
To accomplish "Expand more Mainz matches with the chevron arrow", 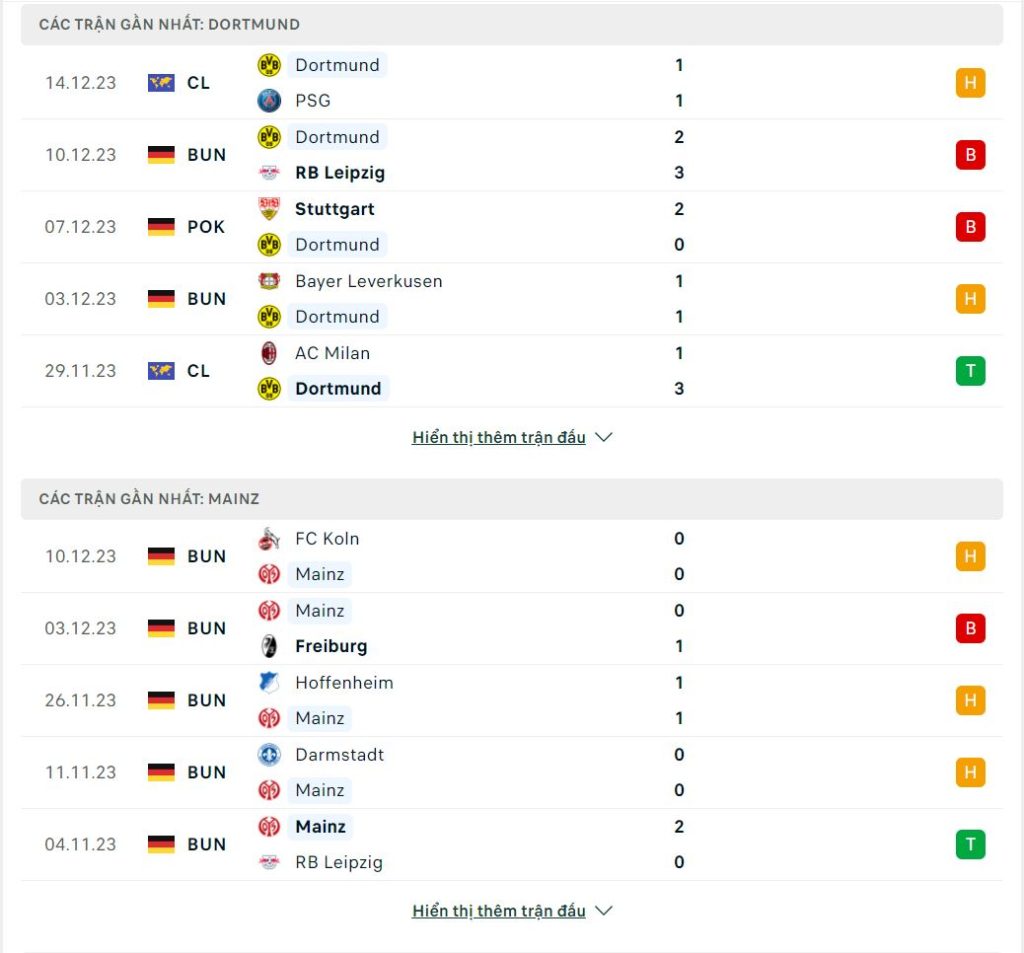I will click(604, 911).
